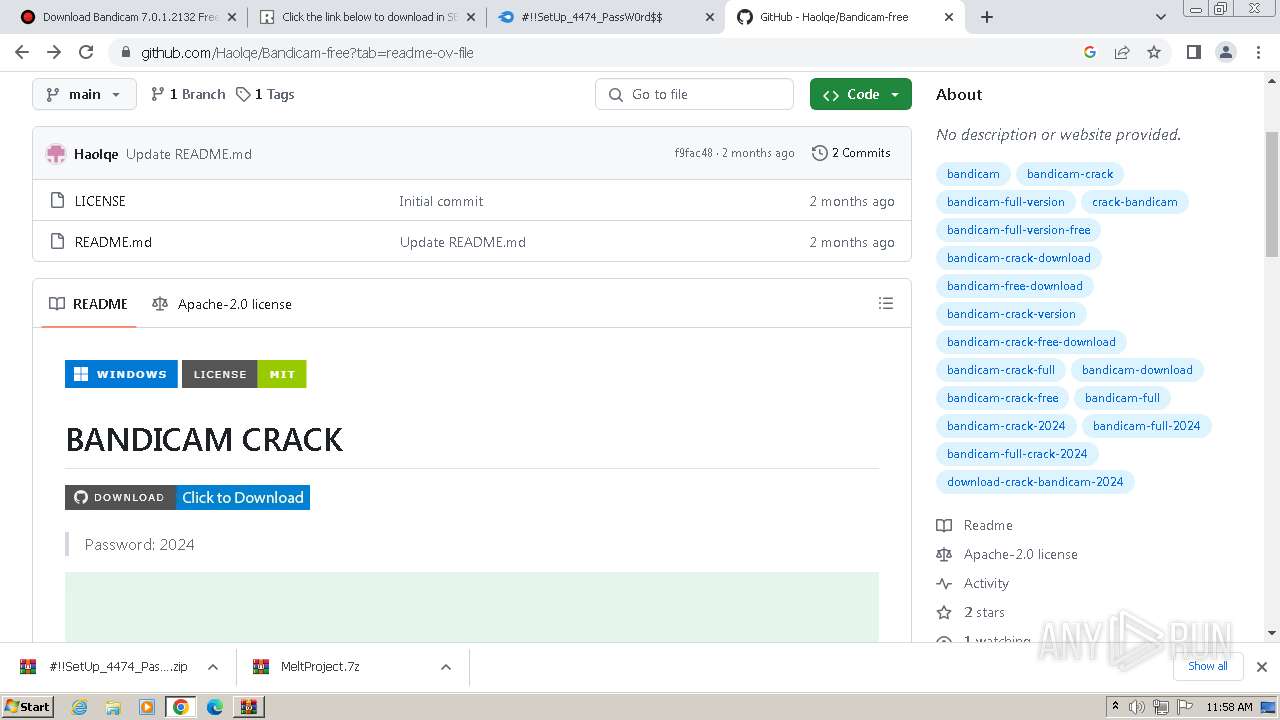Open the WinRAR taskbar icon
Viewport: 1280px width, 720px height.
[249, 707]
